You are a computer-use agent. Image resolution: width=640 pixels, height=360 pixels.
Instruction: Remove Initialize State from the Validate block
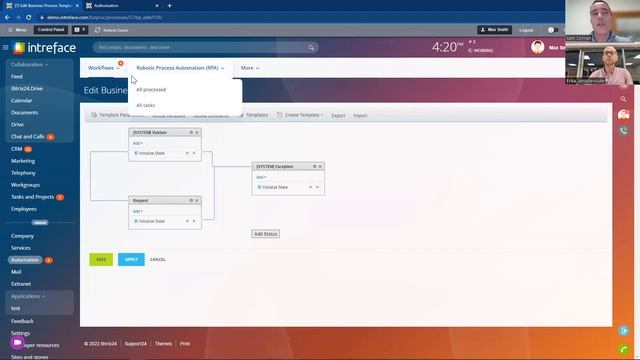point(194,153)
